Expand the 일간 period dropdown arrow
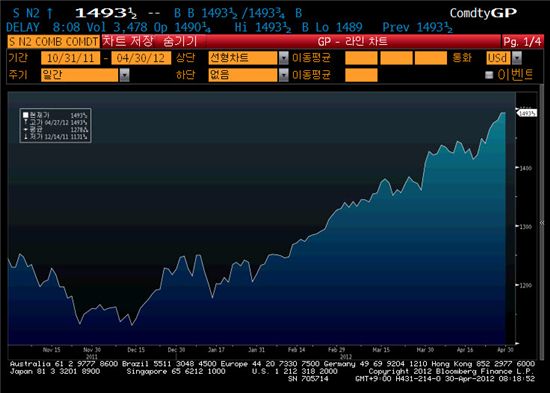This screenshot has width=550, height=393. click(x=125, y=75)
